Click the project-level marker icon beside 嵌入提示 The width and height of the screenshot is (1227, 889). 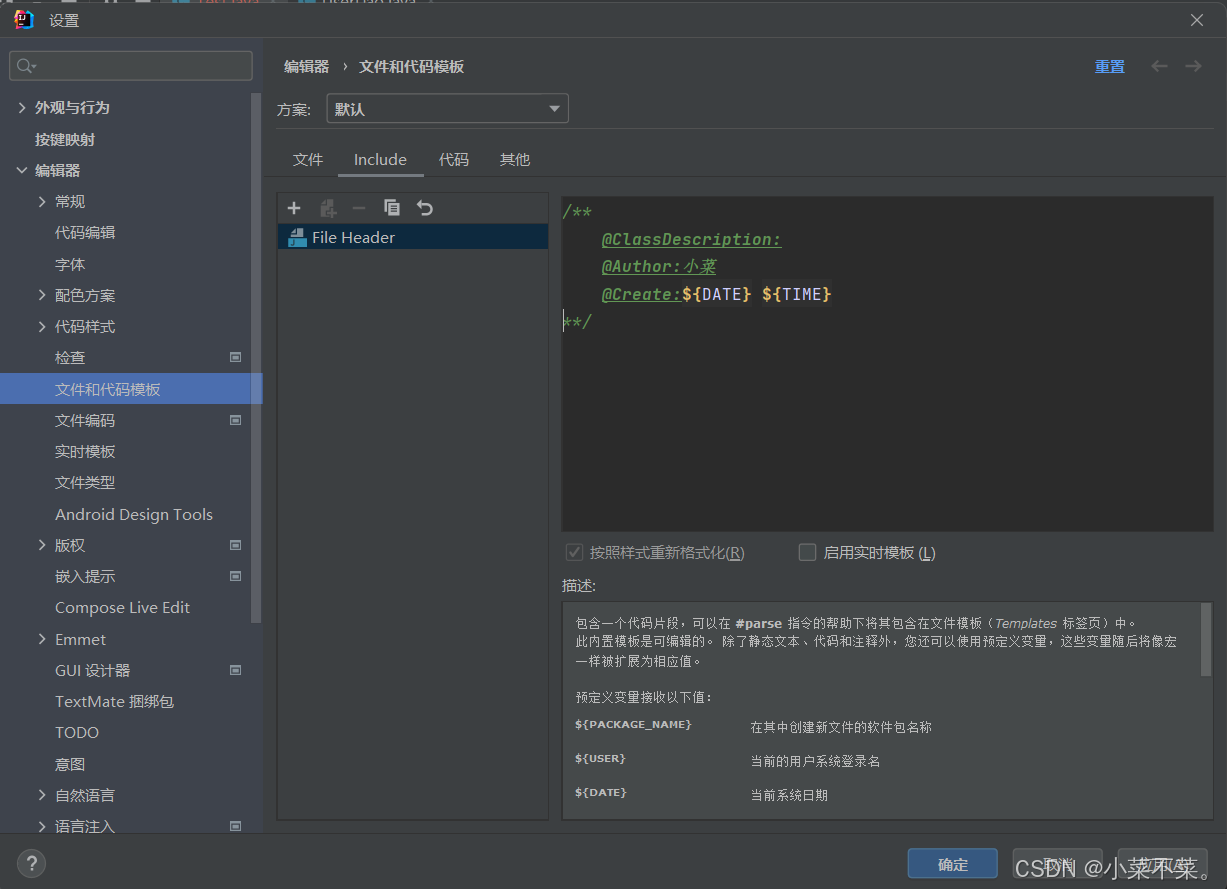pyautogui.click(x=236, y=576)
